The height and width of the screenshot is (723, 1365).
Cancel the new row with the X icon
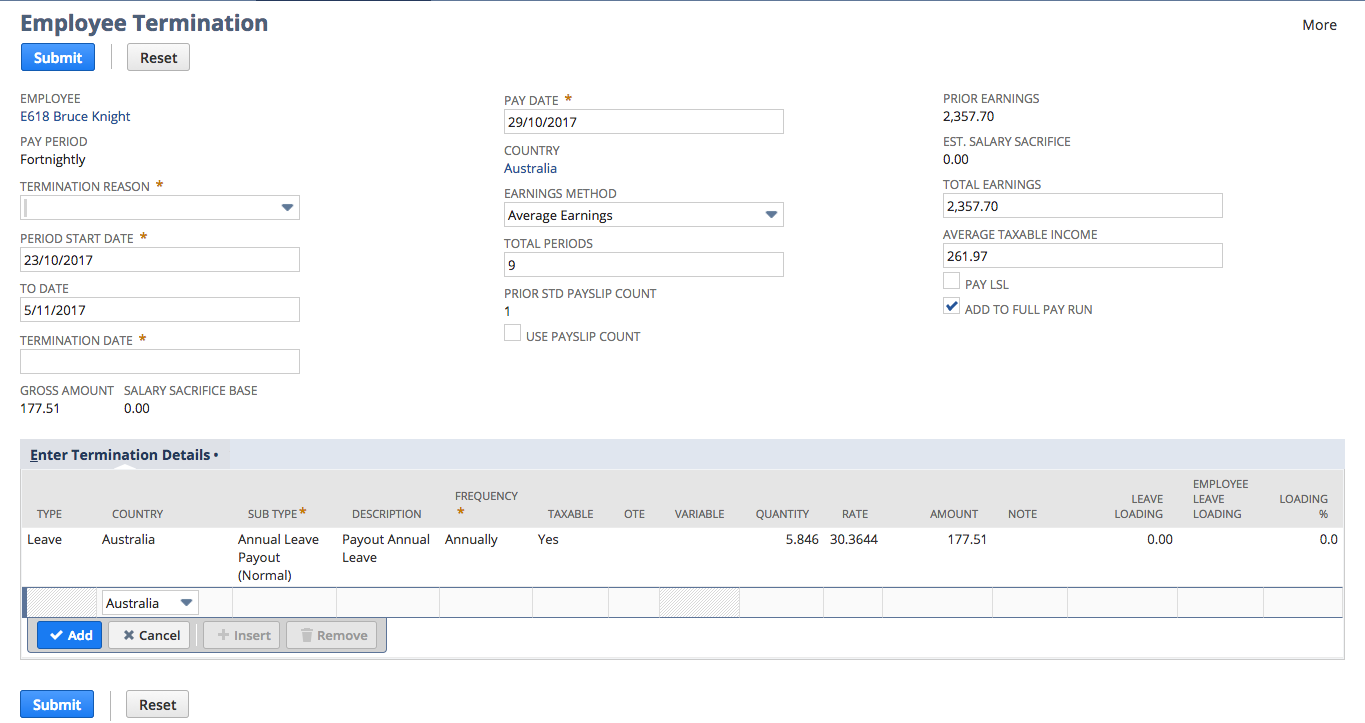148,634
